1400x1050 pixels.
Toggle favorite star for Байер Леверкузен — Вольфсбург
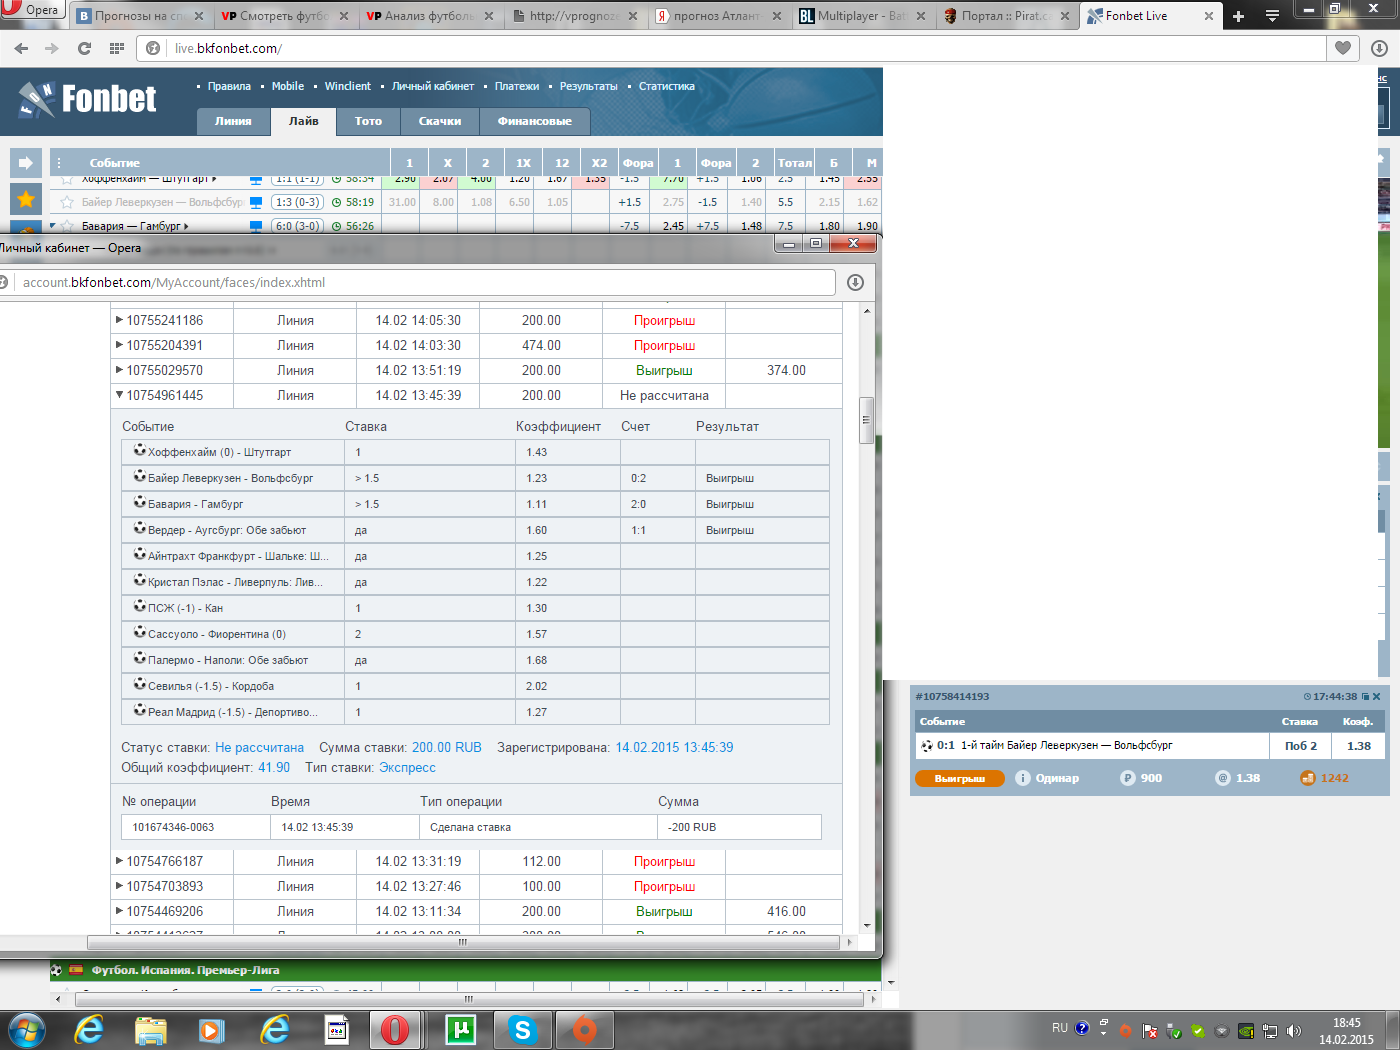point(67,202)
